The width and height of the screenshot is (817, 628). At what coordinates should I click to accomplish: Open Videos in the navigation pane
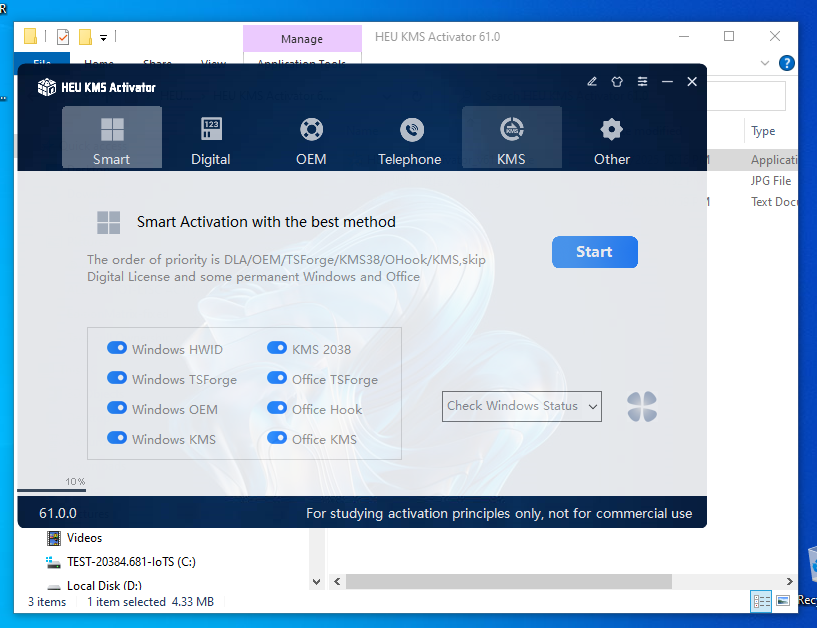tap(84, 538)
